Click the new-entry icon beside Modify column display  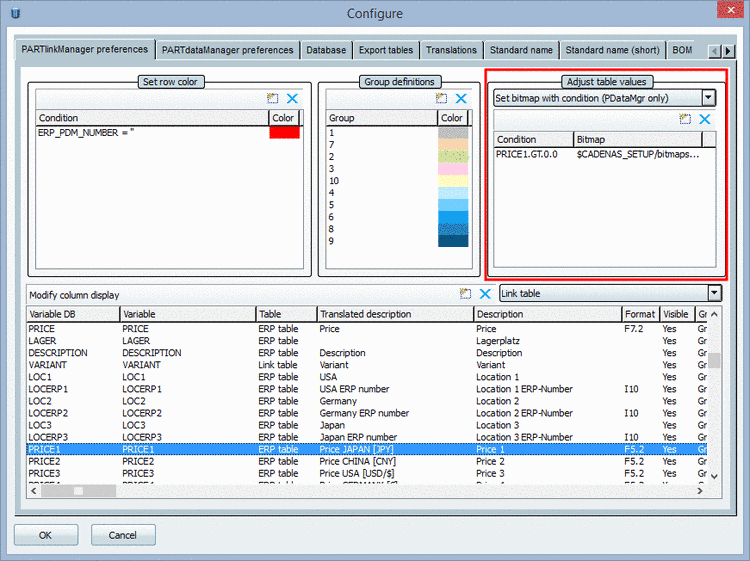(465, 294)
